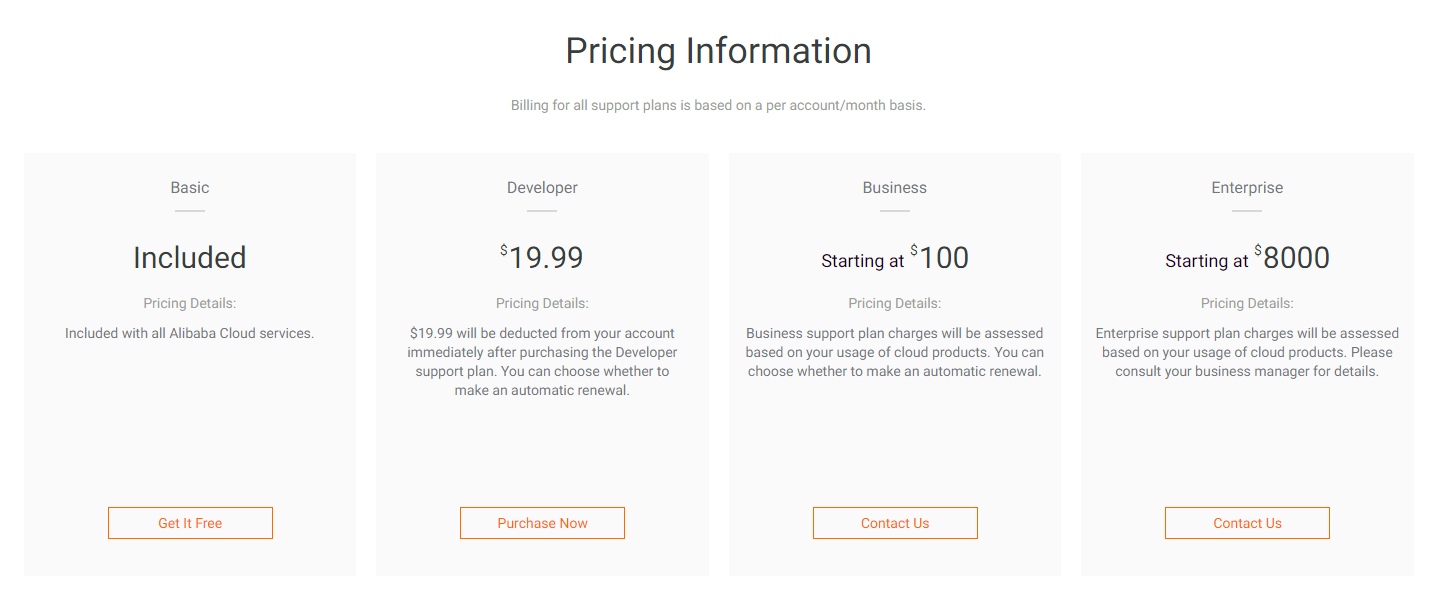This screenshot has height=590, width=1434.
Task: Click the Enterprise plan's Pricing Details label
Action: tap(1247, 303)
